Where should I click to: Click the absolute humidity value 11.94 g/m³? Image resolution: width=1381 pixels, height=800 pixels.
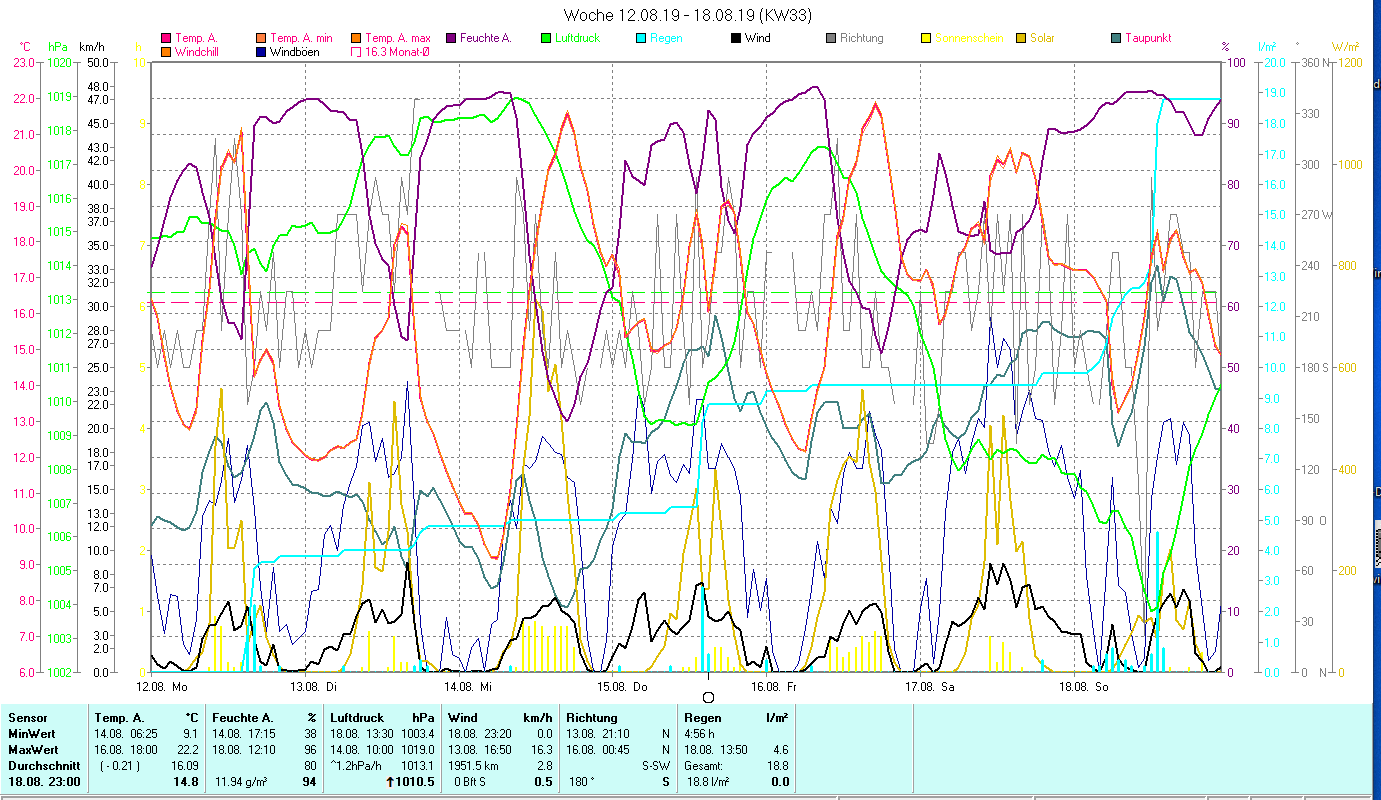241,782
